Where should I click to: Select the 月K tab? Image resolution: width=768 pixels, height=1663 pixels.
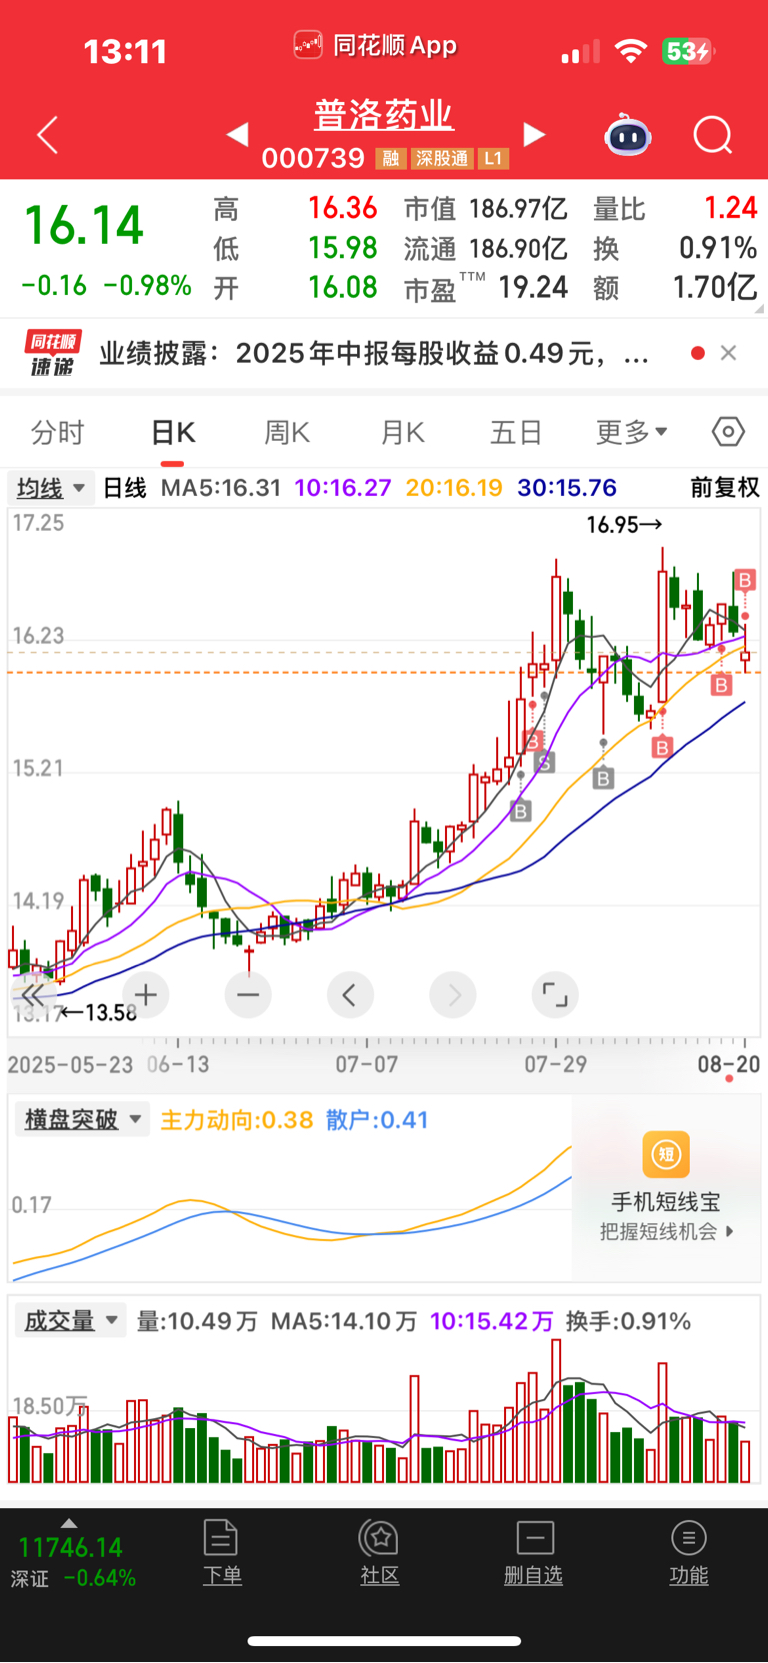[x=403, y=433]
